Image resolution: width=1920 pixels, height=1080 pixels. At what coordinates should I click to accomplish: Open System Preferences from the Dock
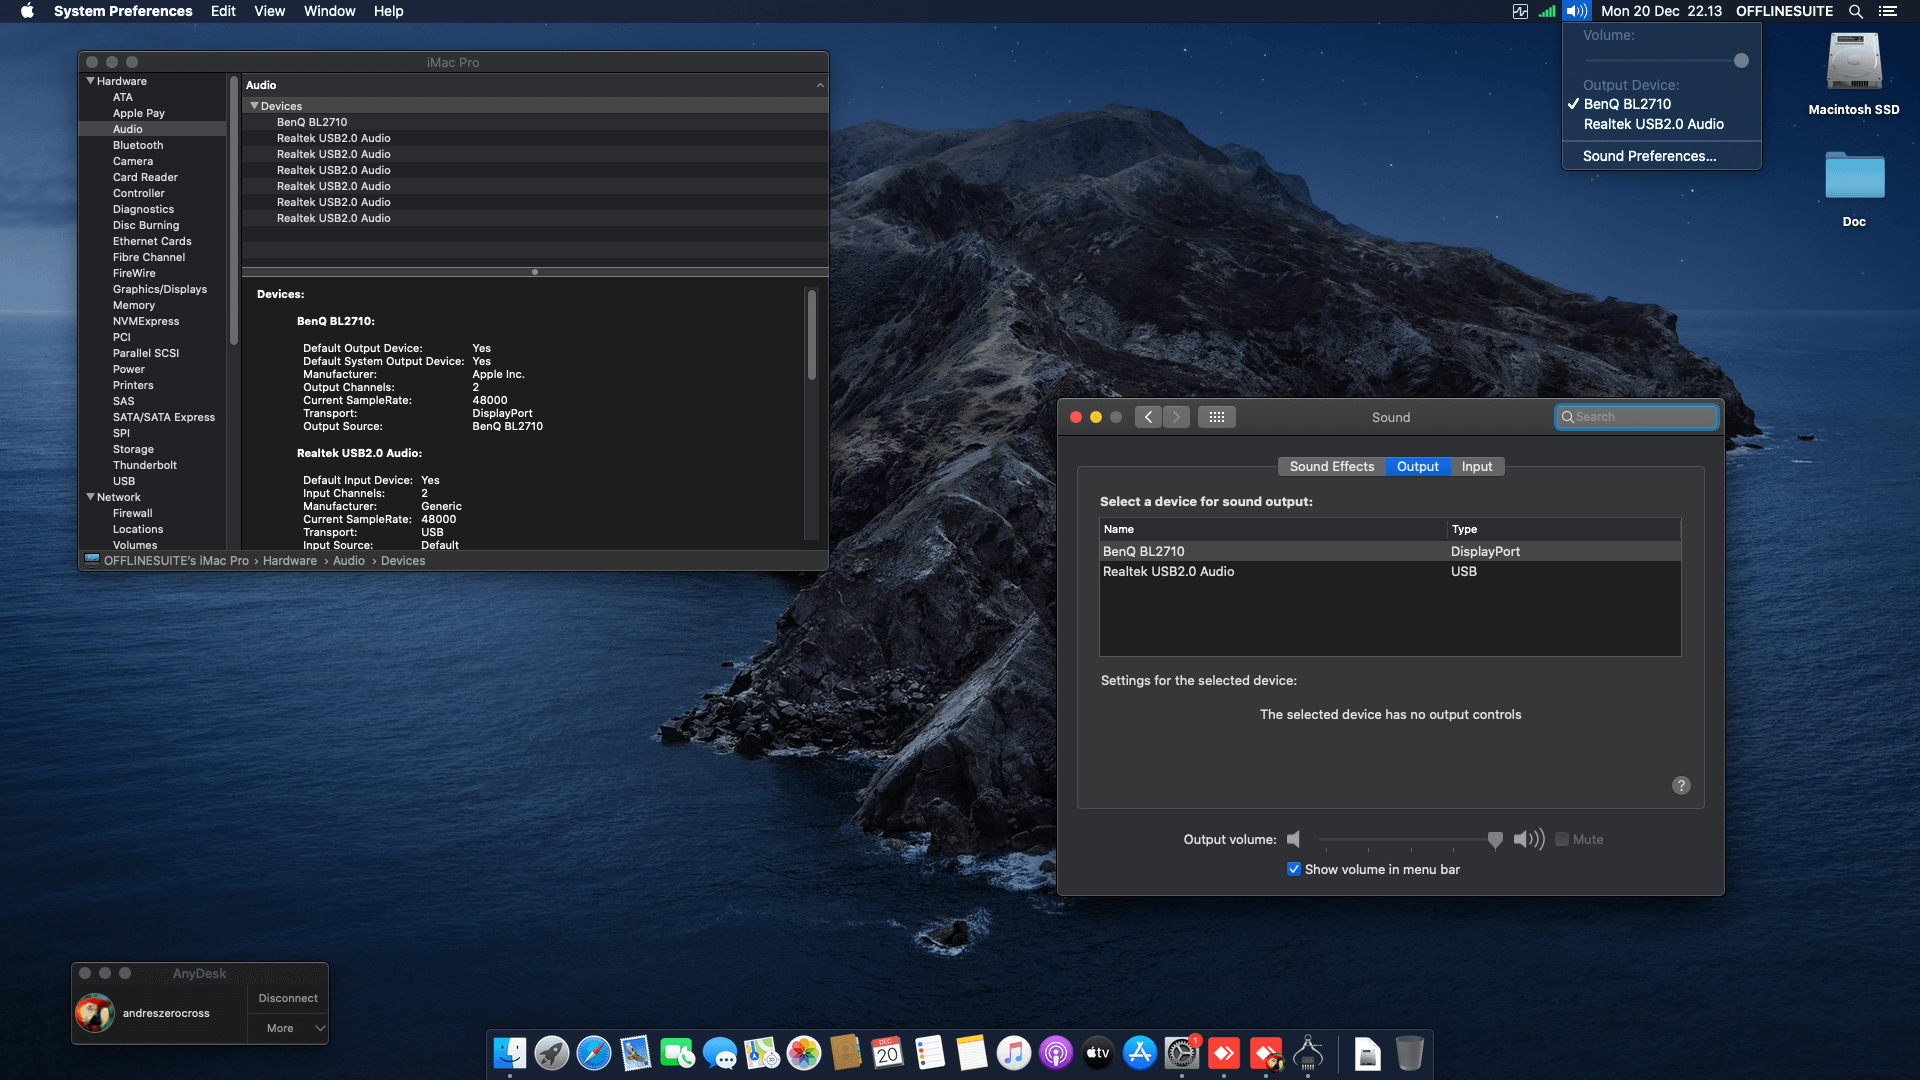(x=1184, y=1053)
